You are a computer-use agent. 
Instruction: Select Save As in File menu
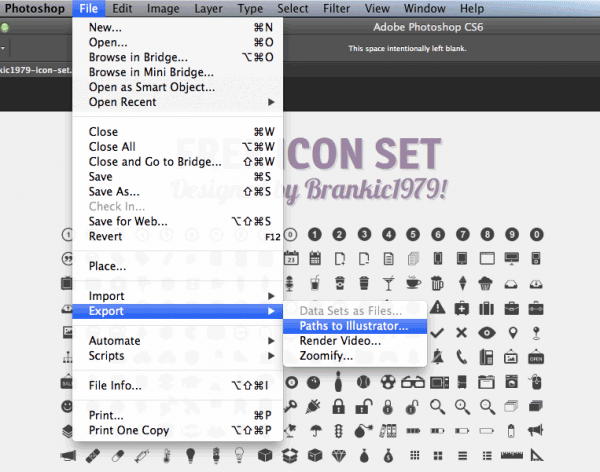(177, 191)
